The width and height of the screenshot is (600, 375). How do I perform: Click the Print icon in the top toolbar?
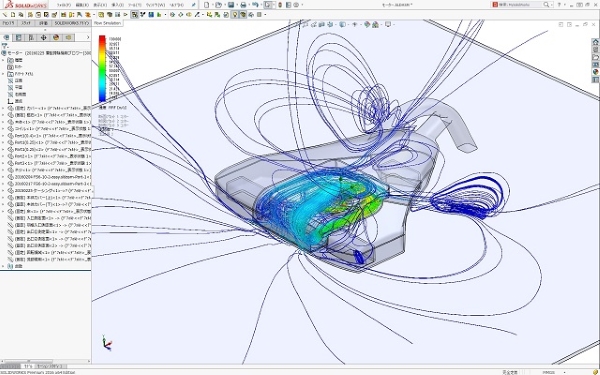(x=243, y=5)
